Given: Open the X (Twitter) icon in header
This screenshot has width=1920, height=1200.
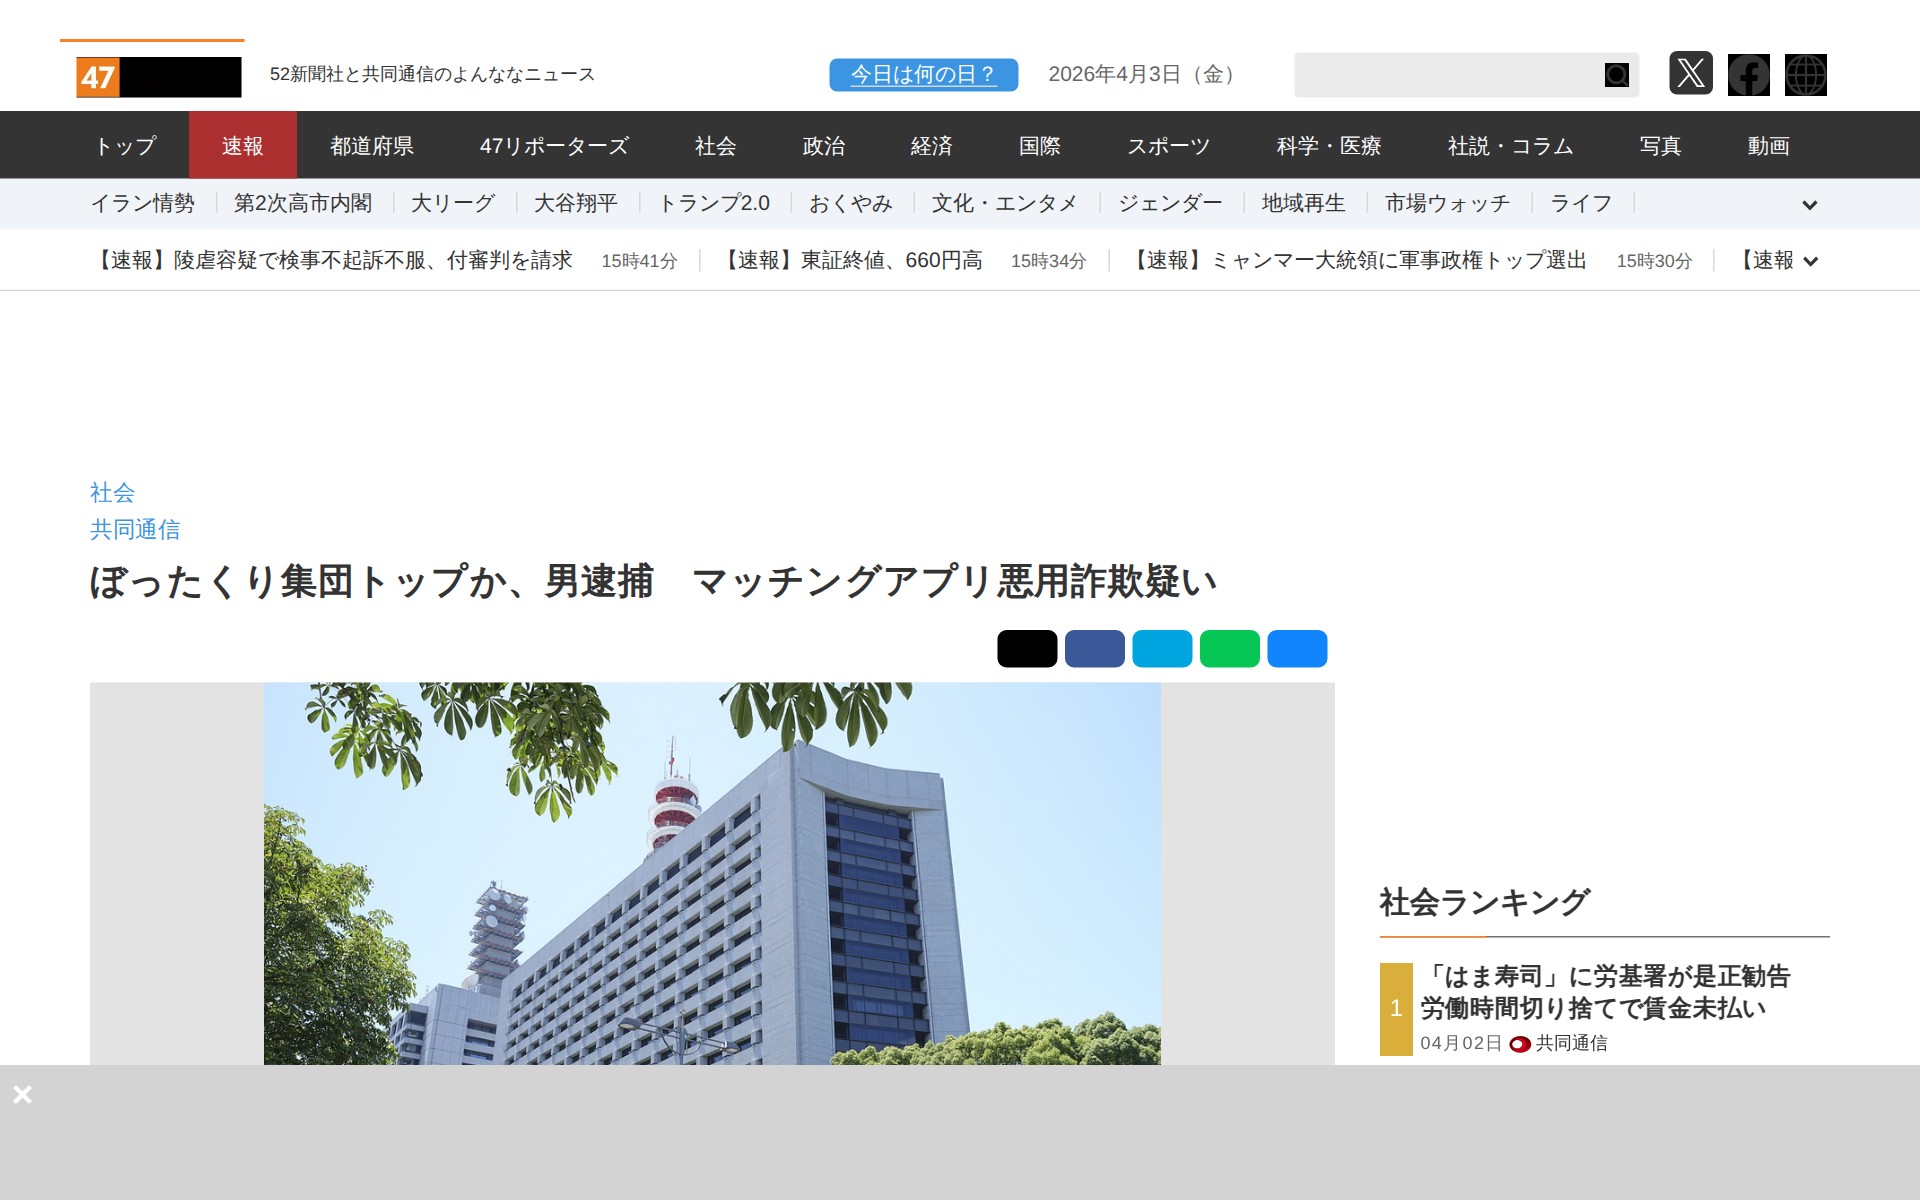Looking at the screenshot, I should (1690, 74).
